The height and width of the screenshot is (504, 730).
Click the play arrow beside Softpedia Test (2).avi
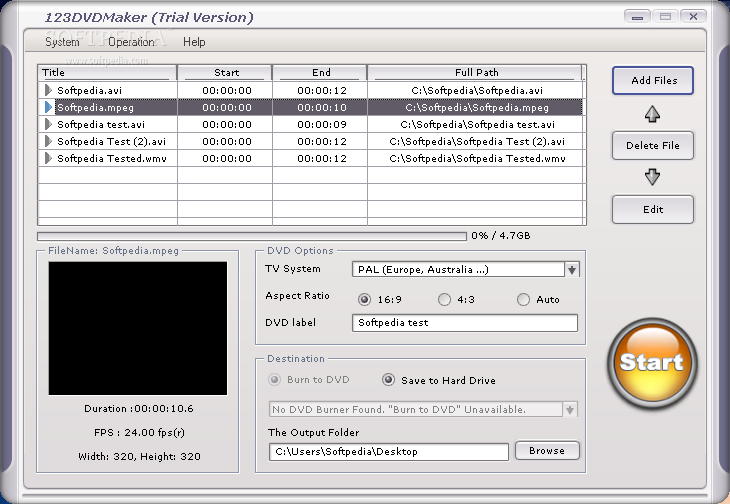(x=48, y=141)
